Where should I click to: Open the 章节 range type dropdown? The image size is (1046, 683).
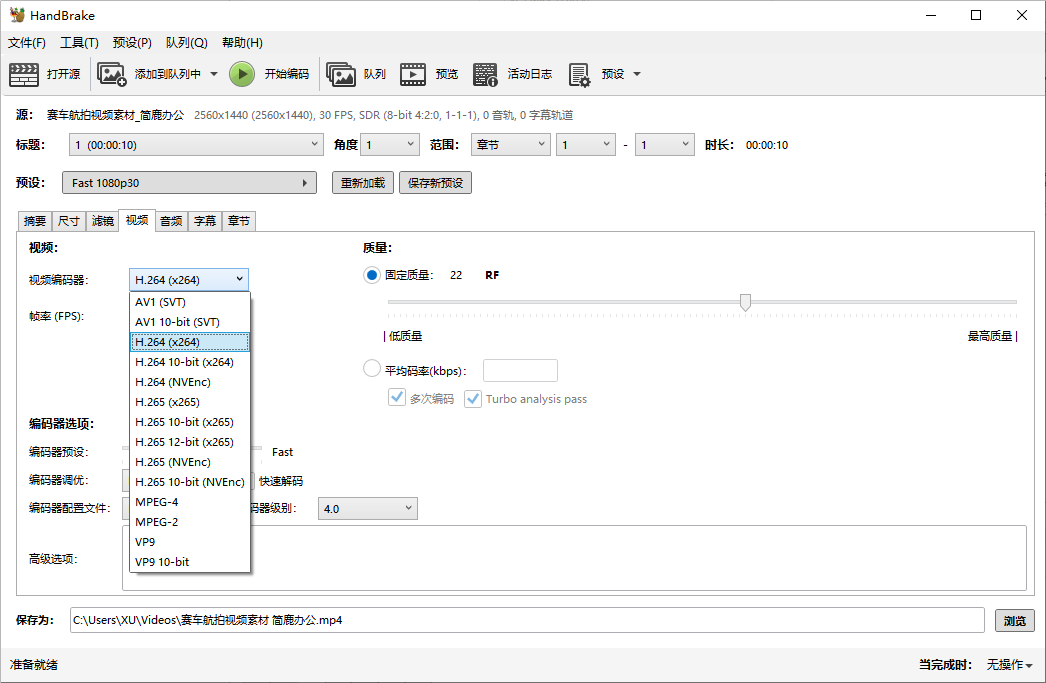tap(510, 145)
